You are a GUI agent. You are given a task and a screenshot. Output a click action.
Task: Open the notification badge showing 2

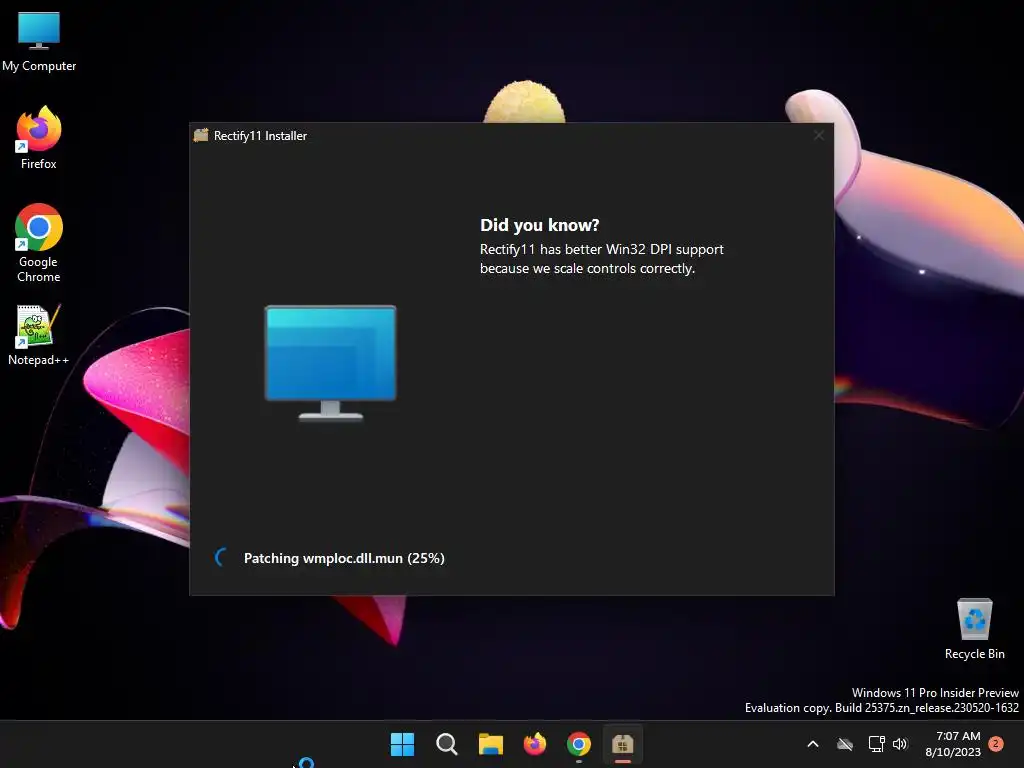(996, 744)
